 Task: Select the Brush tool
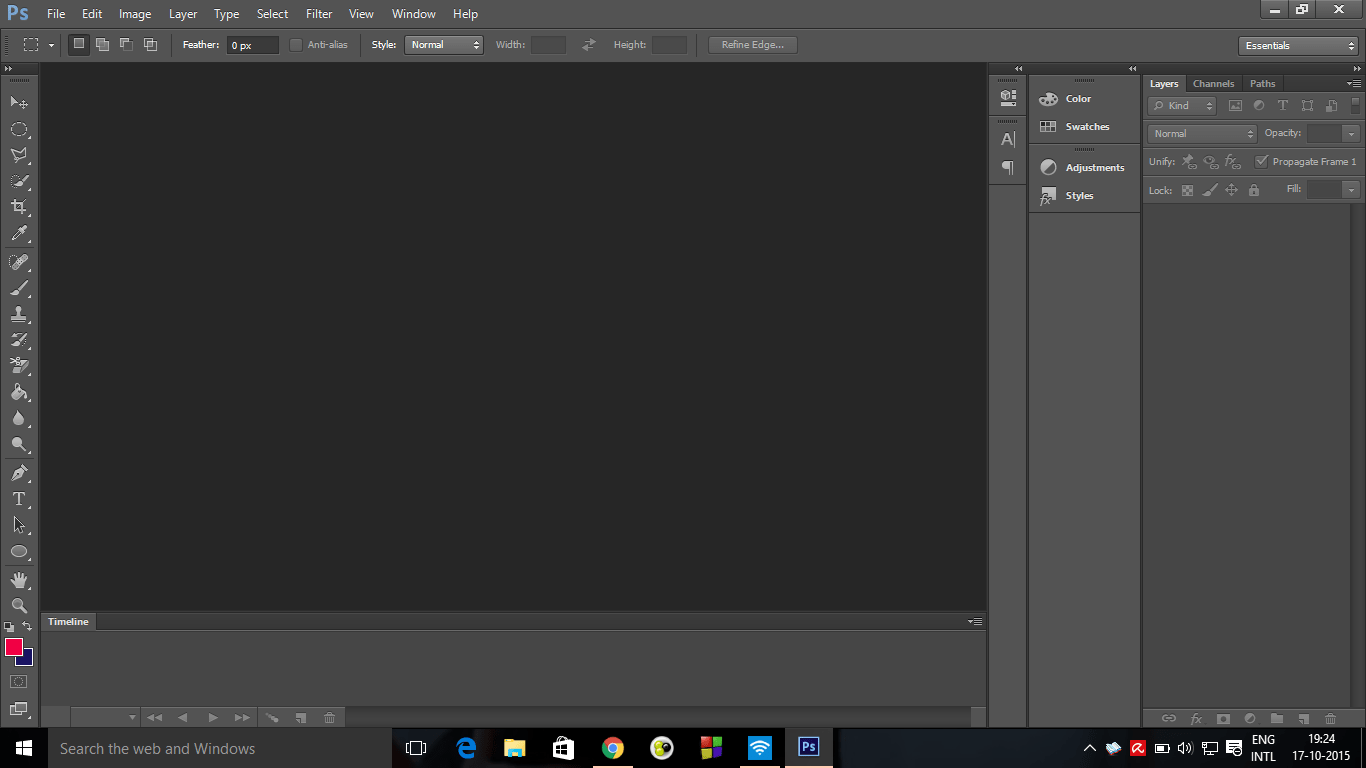pyautogui.click(x=19, y=288)
